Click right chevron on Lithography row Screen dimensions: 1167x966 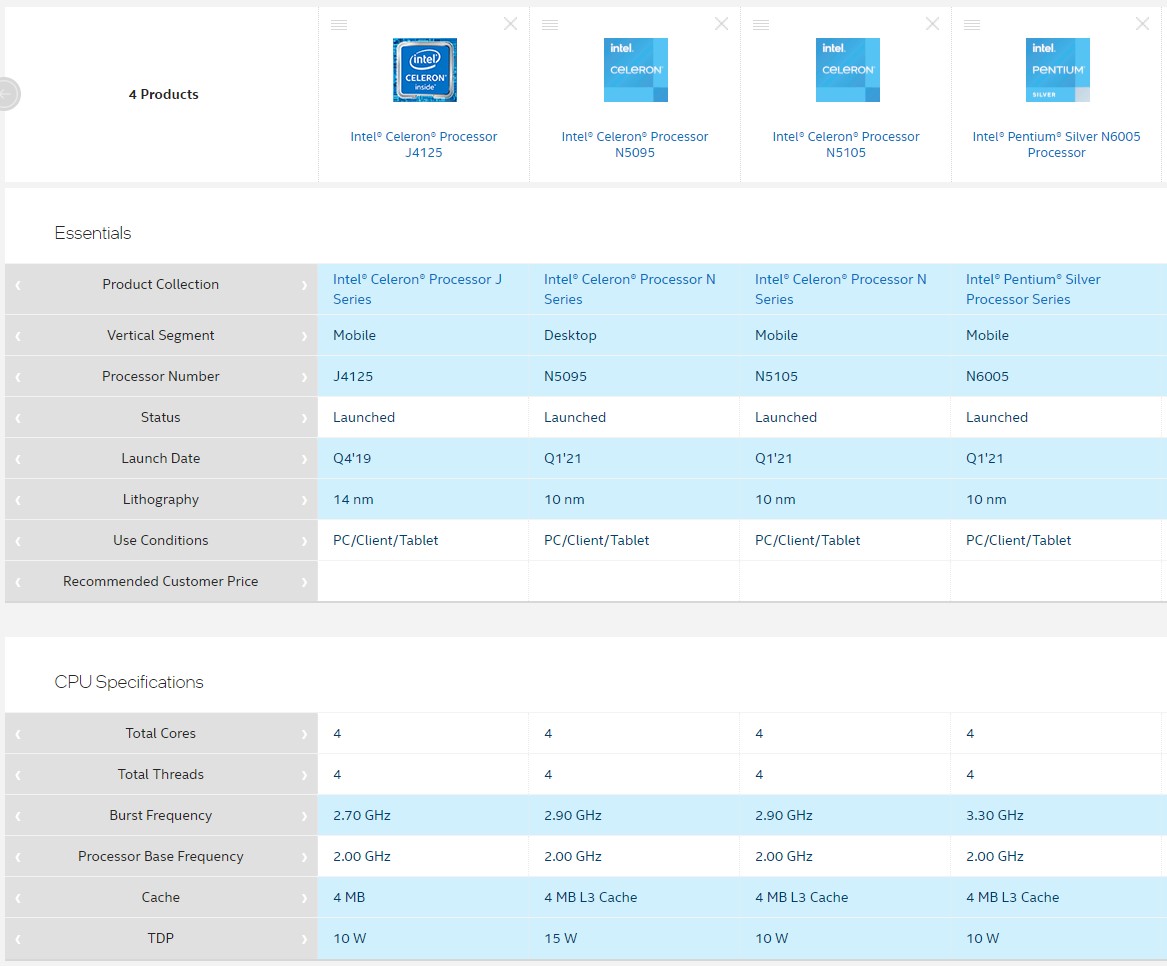pyautogui.click(x=304, y=500)
